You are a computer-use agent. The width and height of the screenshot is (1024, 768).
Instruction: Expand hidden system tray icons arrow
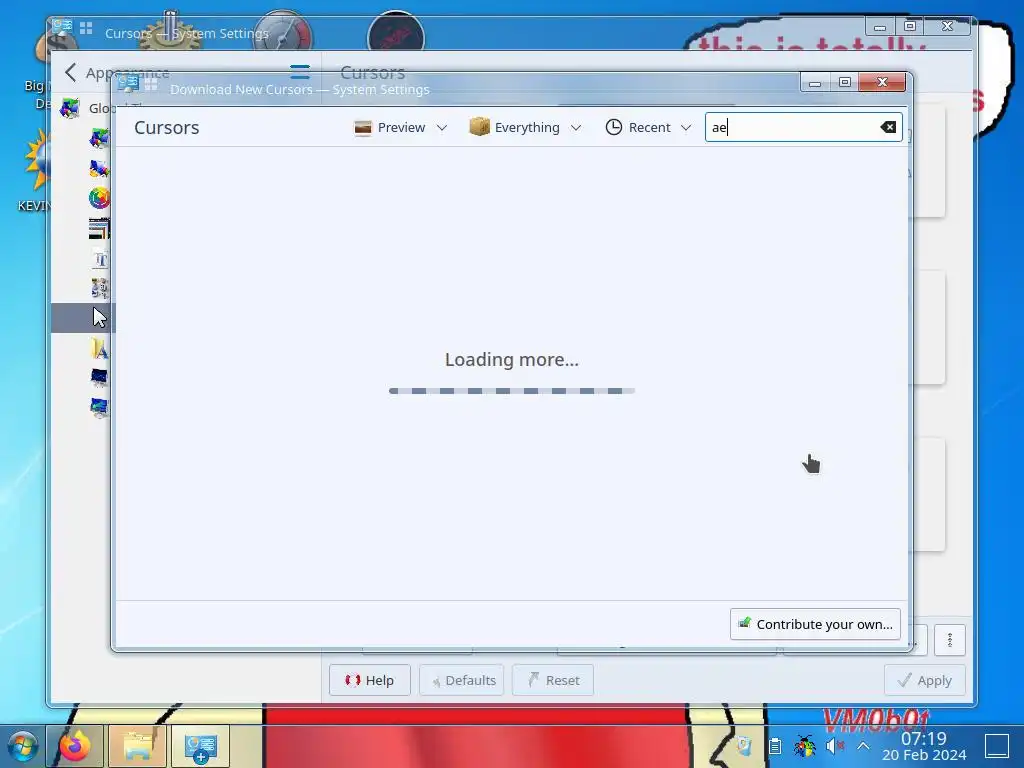pyautogui.click(x=863, y=746)
